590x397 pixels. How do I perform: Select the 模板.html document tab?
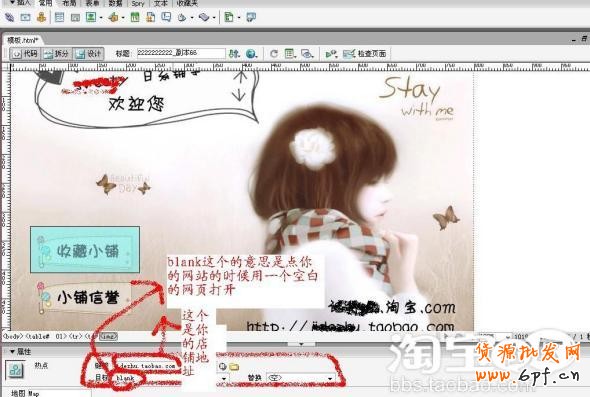23,40
